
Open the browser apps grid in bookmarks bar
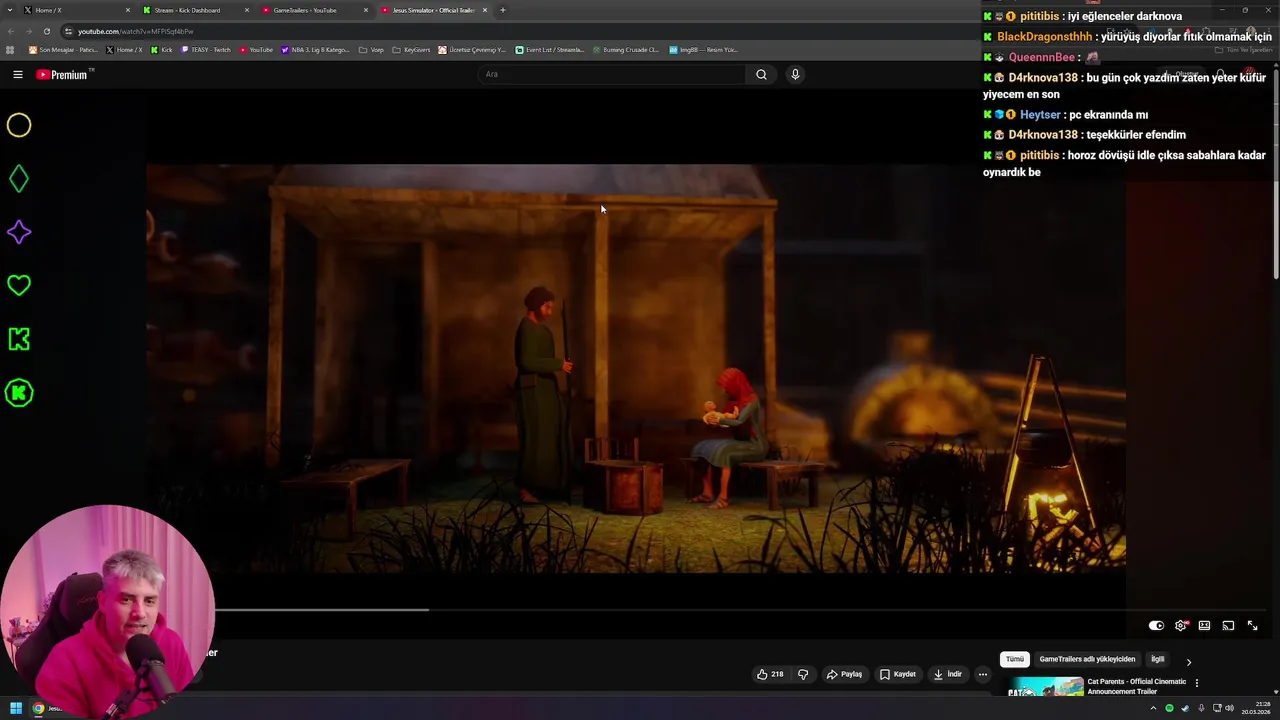(10, 49)
